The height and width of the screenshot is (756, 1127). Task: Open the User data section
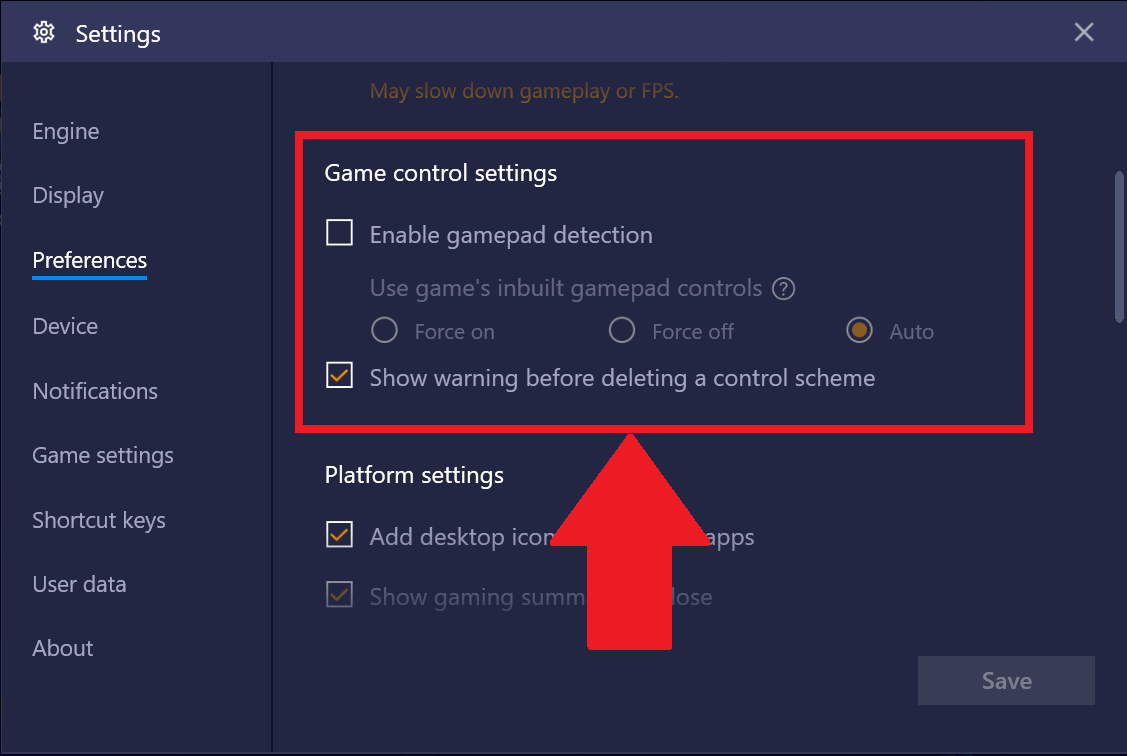79,584
